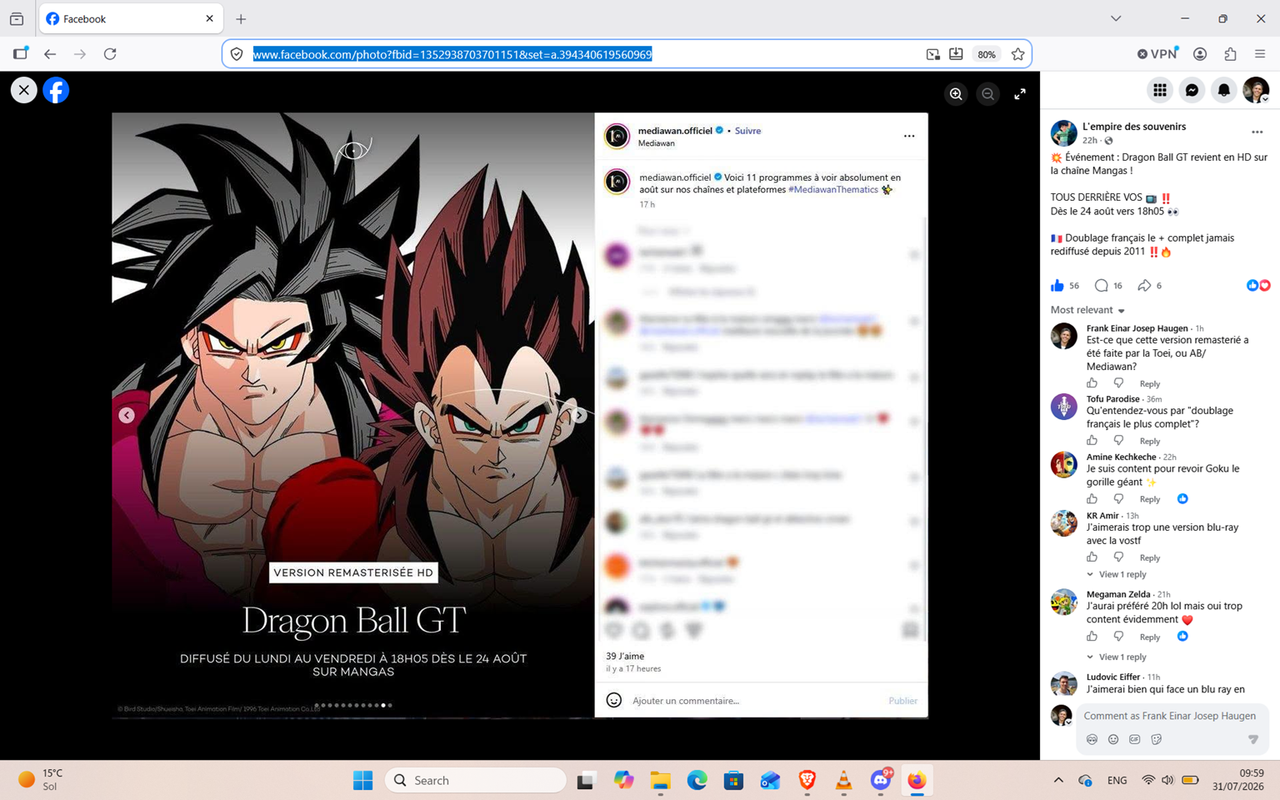Open emoji picker in comment box
Image resolution: width=1280 pixels, height=800 pixels.
pos(1113,739)
